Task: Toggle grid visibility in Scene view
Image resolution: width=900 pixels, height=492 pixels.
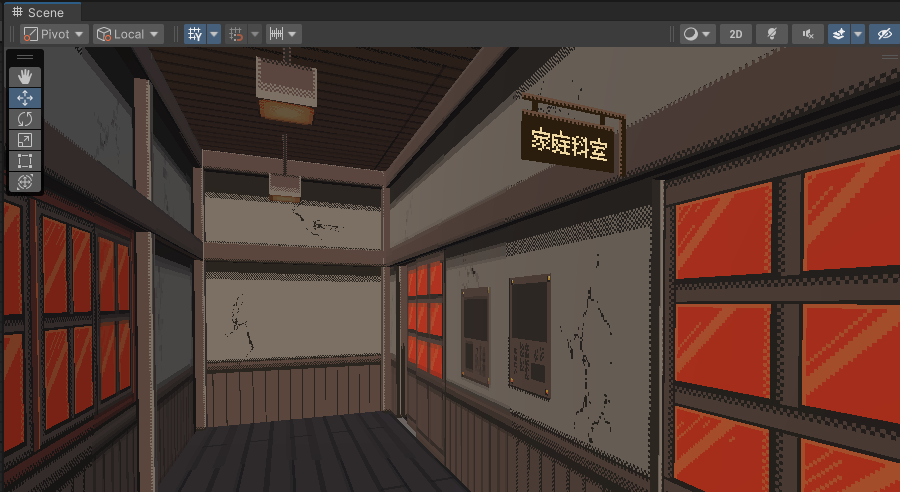Action: [195, 34]
